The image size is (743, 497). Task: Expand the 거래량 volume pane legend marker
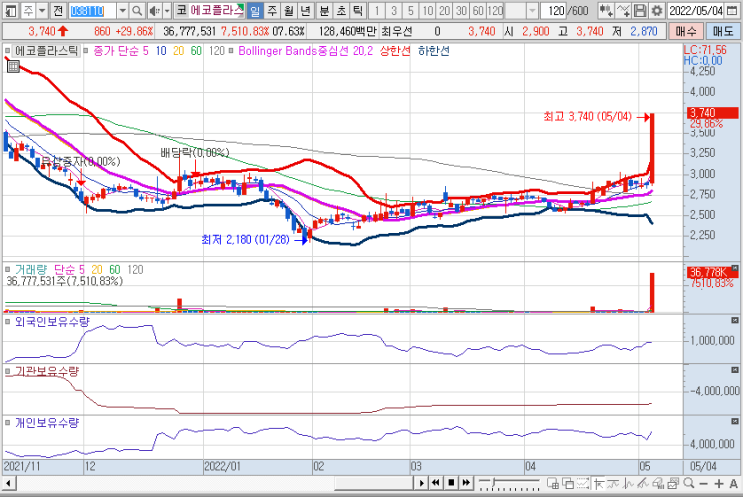8,270
